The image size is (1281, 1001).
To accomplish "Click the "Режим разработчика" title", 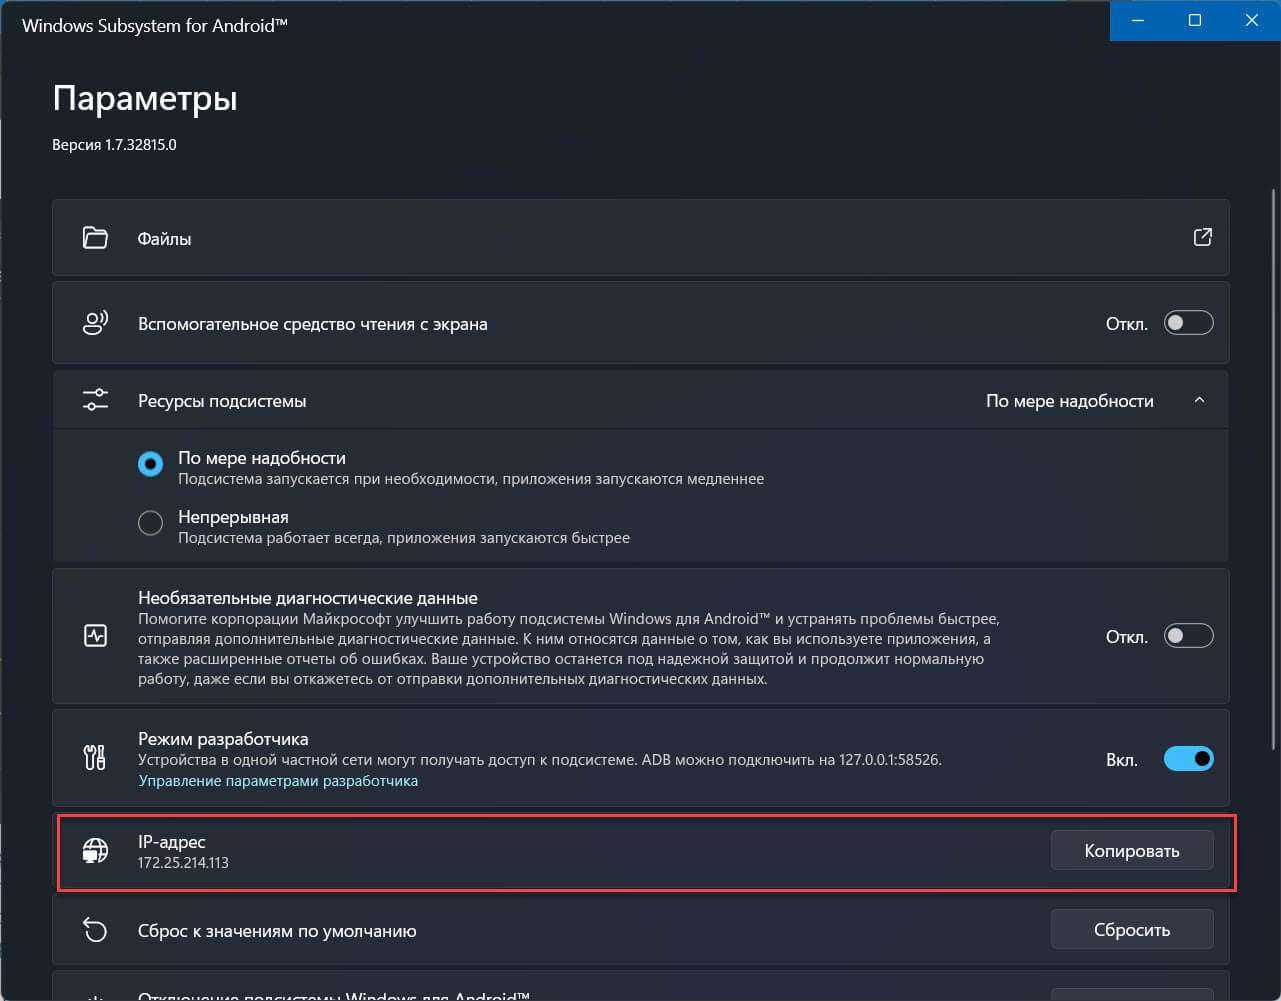I will click(x=223, y=739).
